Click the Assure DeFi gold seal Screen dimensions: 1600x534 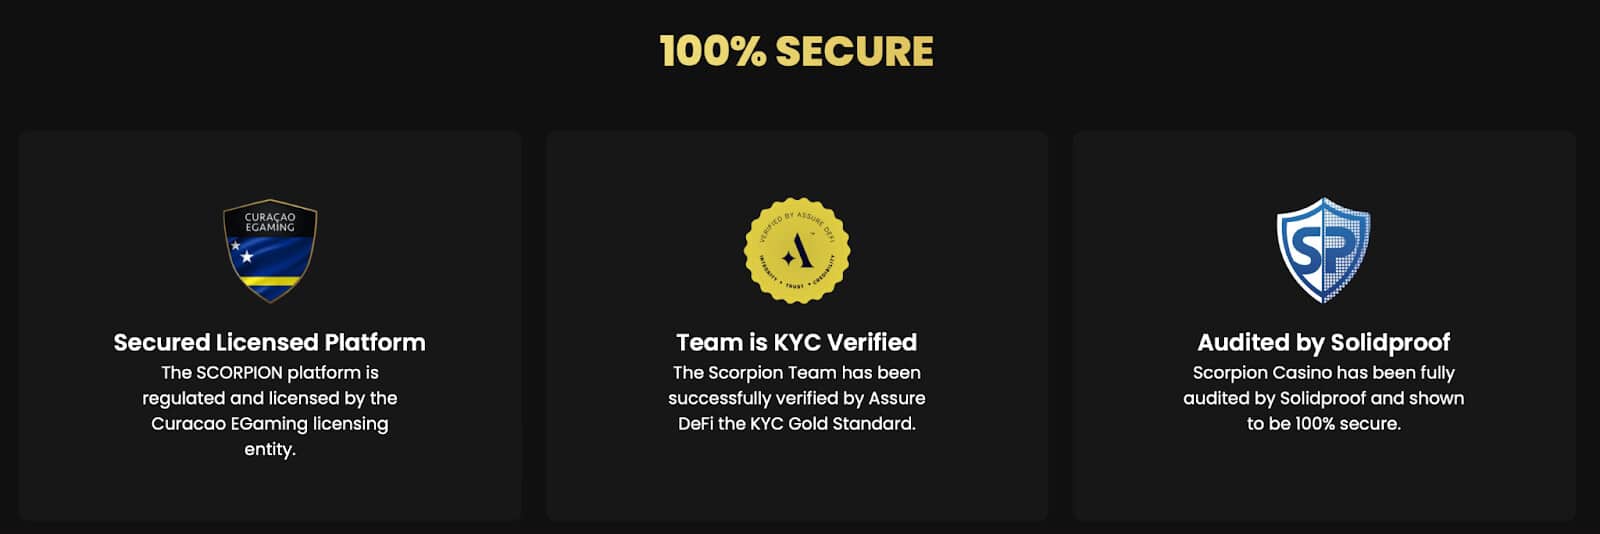[x=796, y=250]
